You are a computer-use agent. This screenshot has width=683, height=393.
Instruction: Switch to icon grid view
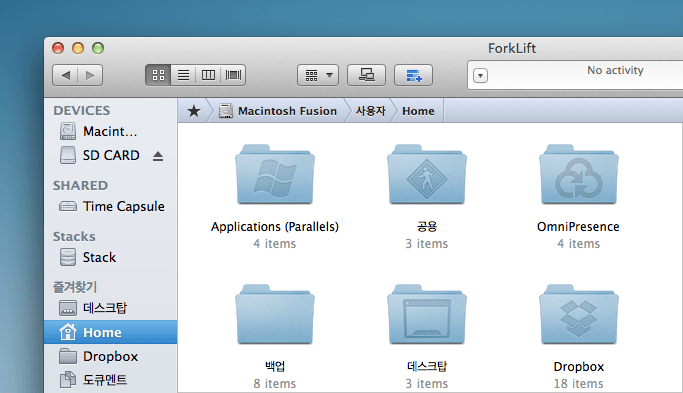pos(158,75)
